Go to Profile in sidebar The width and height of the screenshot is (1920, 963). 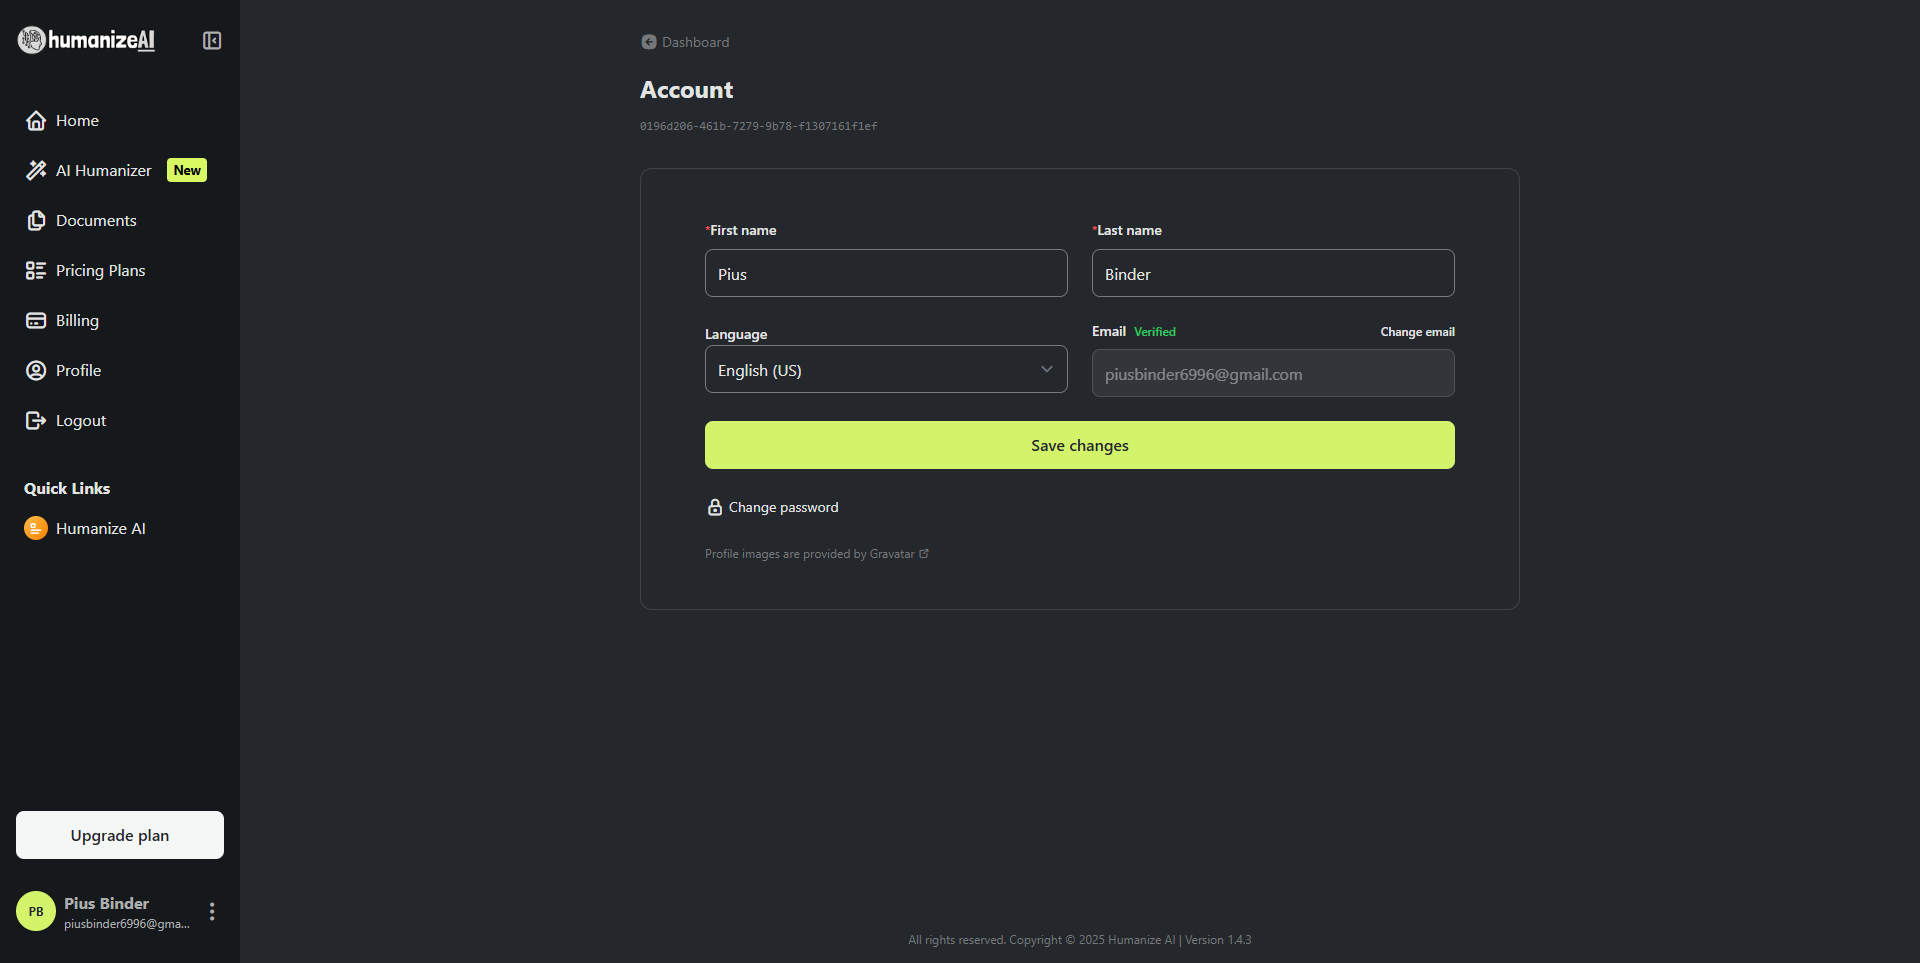click(x=78, y=371)
